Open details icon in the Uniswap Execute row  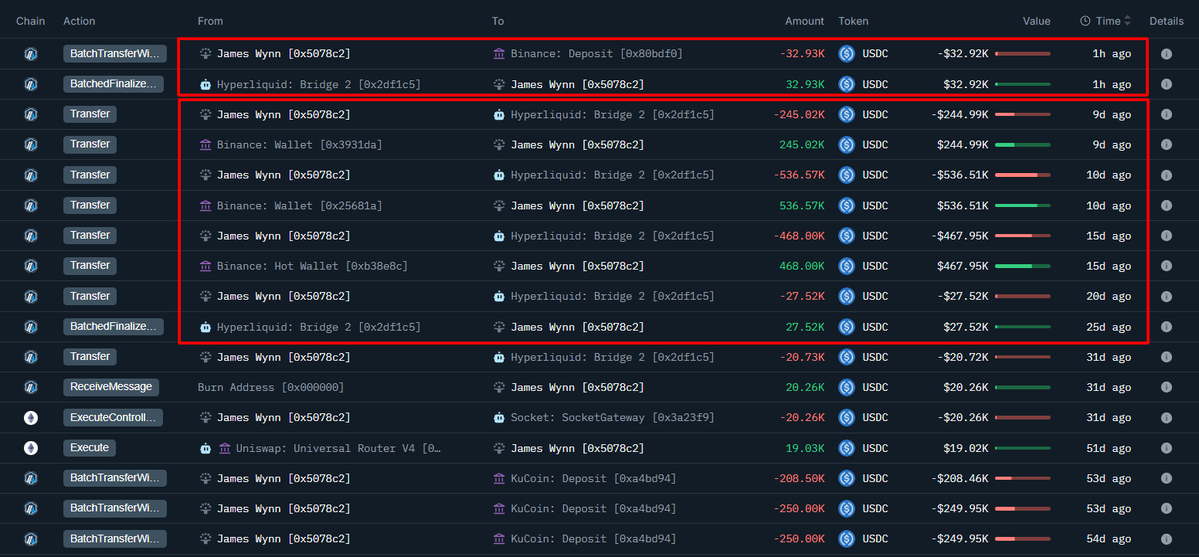click(x=1166, y=448)
